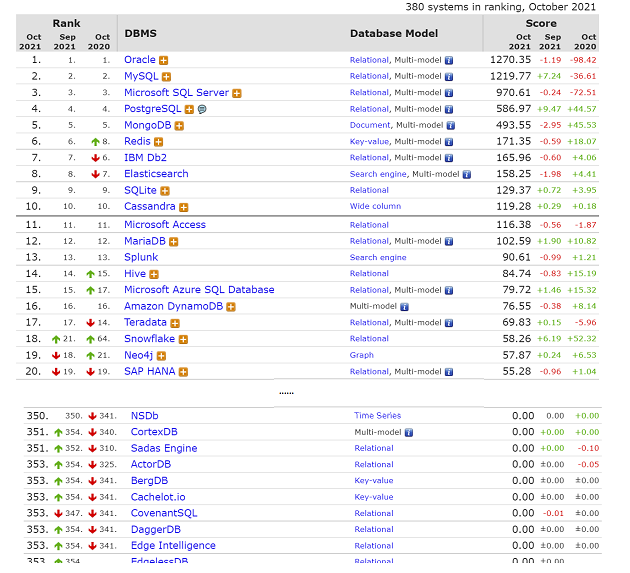630x573 pixels.
Task: Open the Microsoft Azure SQL Database link
Action: point(199,290)
